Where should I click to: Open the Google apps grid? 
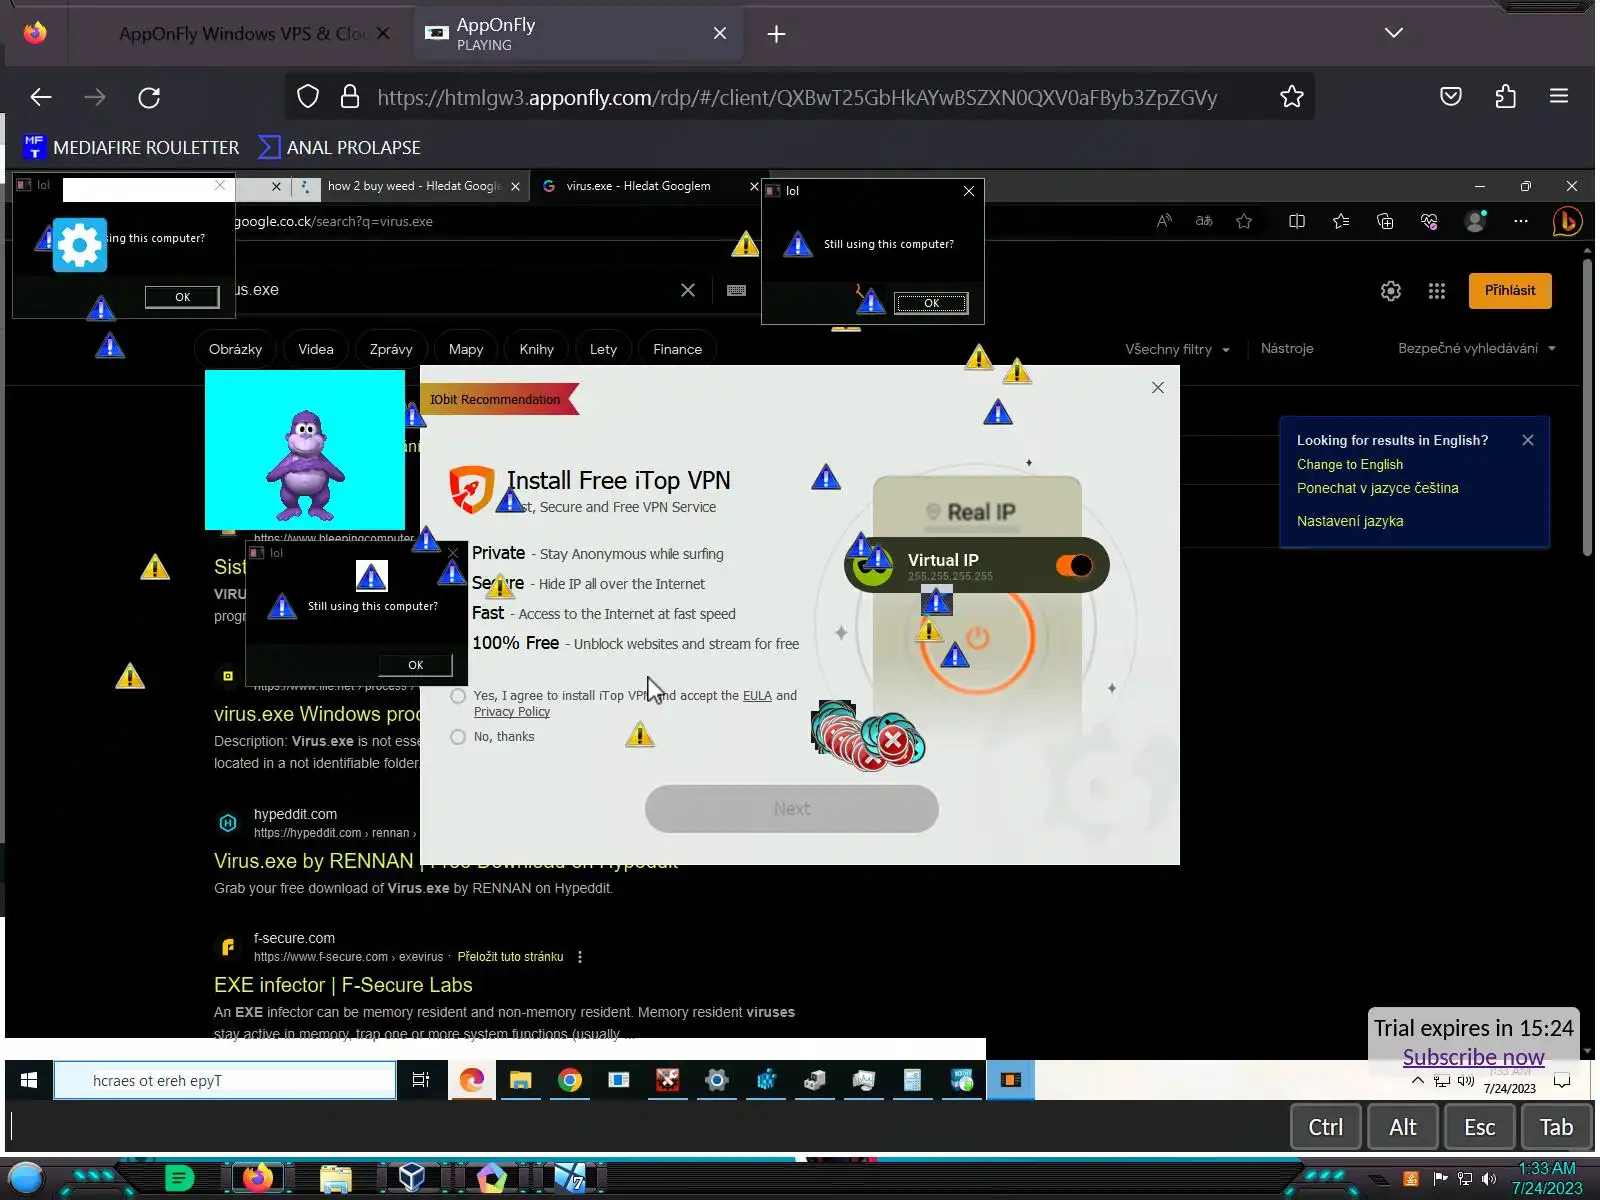pos(1437,291)
